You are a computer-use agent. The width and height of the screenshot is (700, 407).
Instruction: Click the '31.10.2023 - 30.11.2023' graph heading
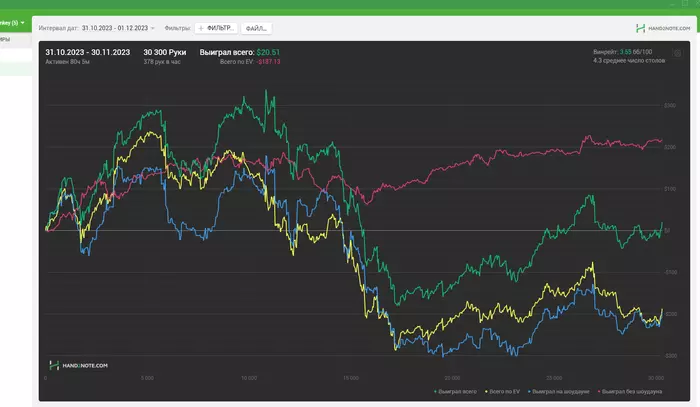click(x=88, y=52)
